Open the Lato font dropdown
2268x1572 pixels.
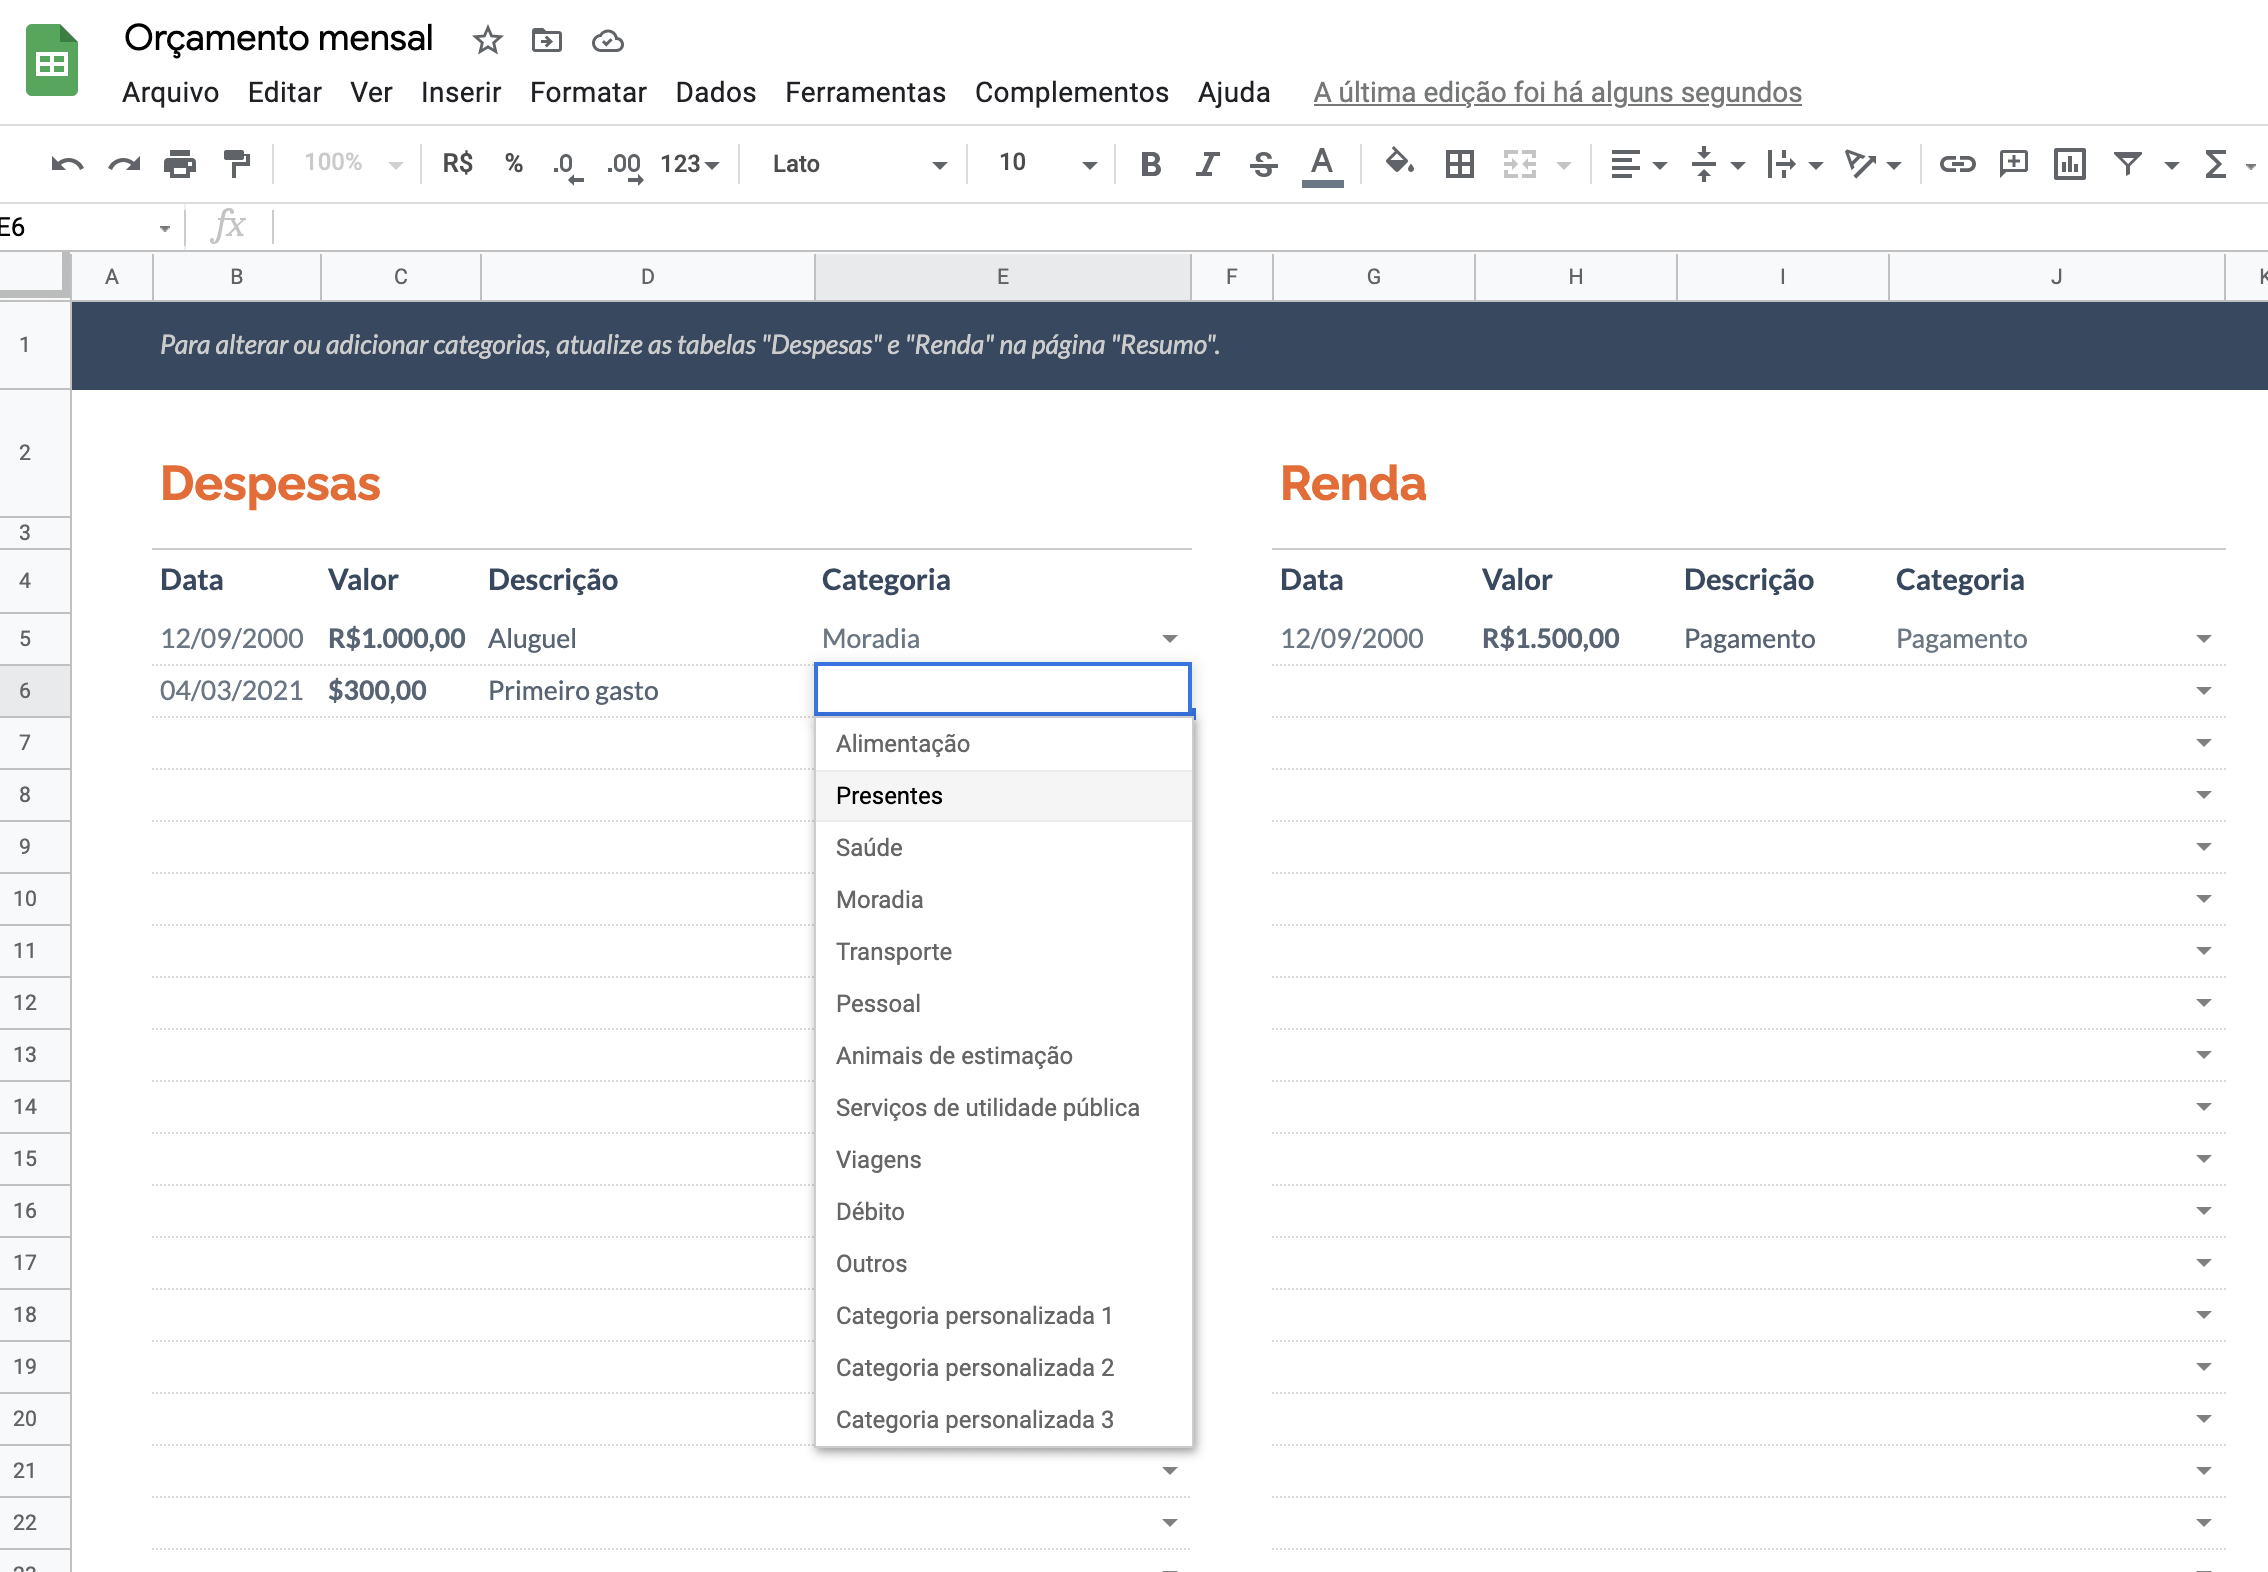pyautogui.click(x=858, y=163)
